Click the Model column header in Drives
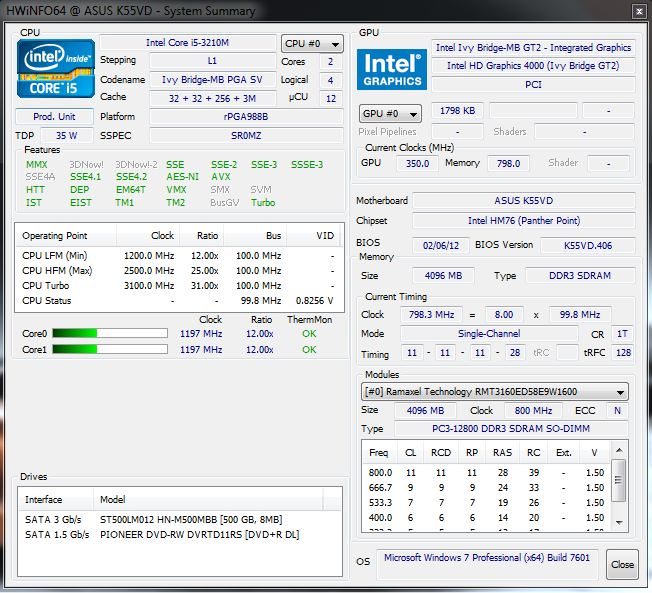This screenshot has height=593, width=652. click(x=208, y=499)
